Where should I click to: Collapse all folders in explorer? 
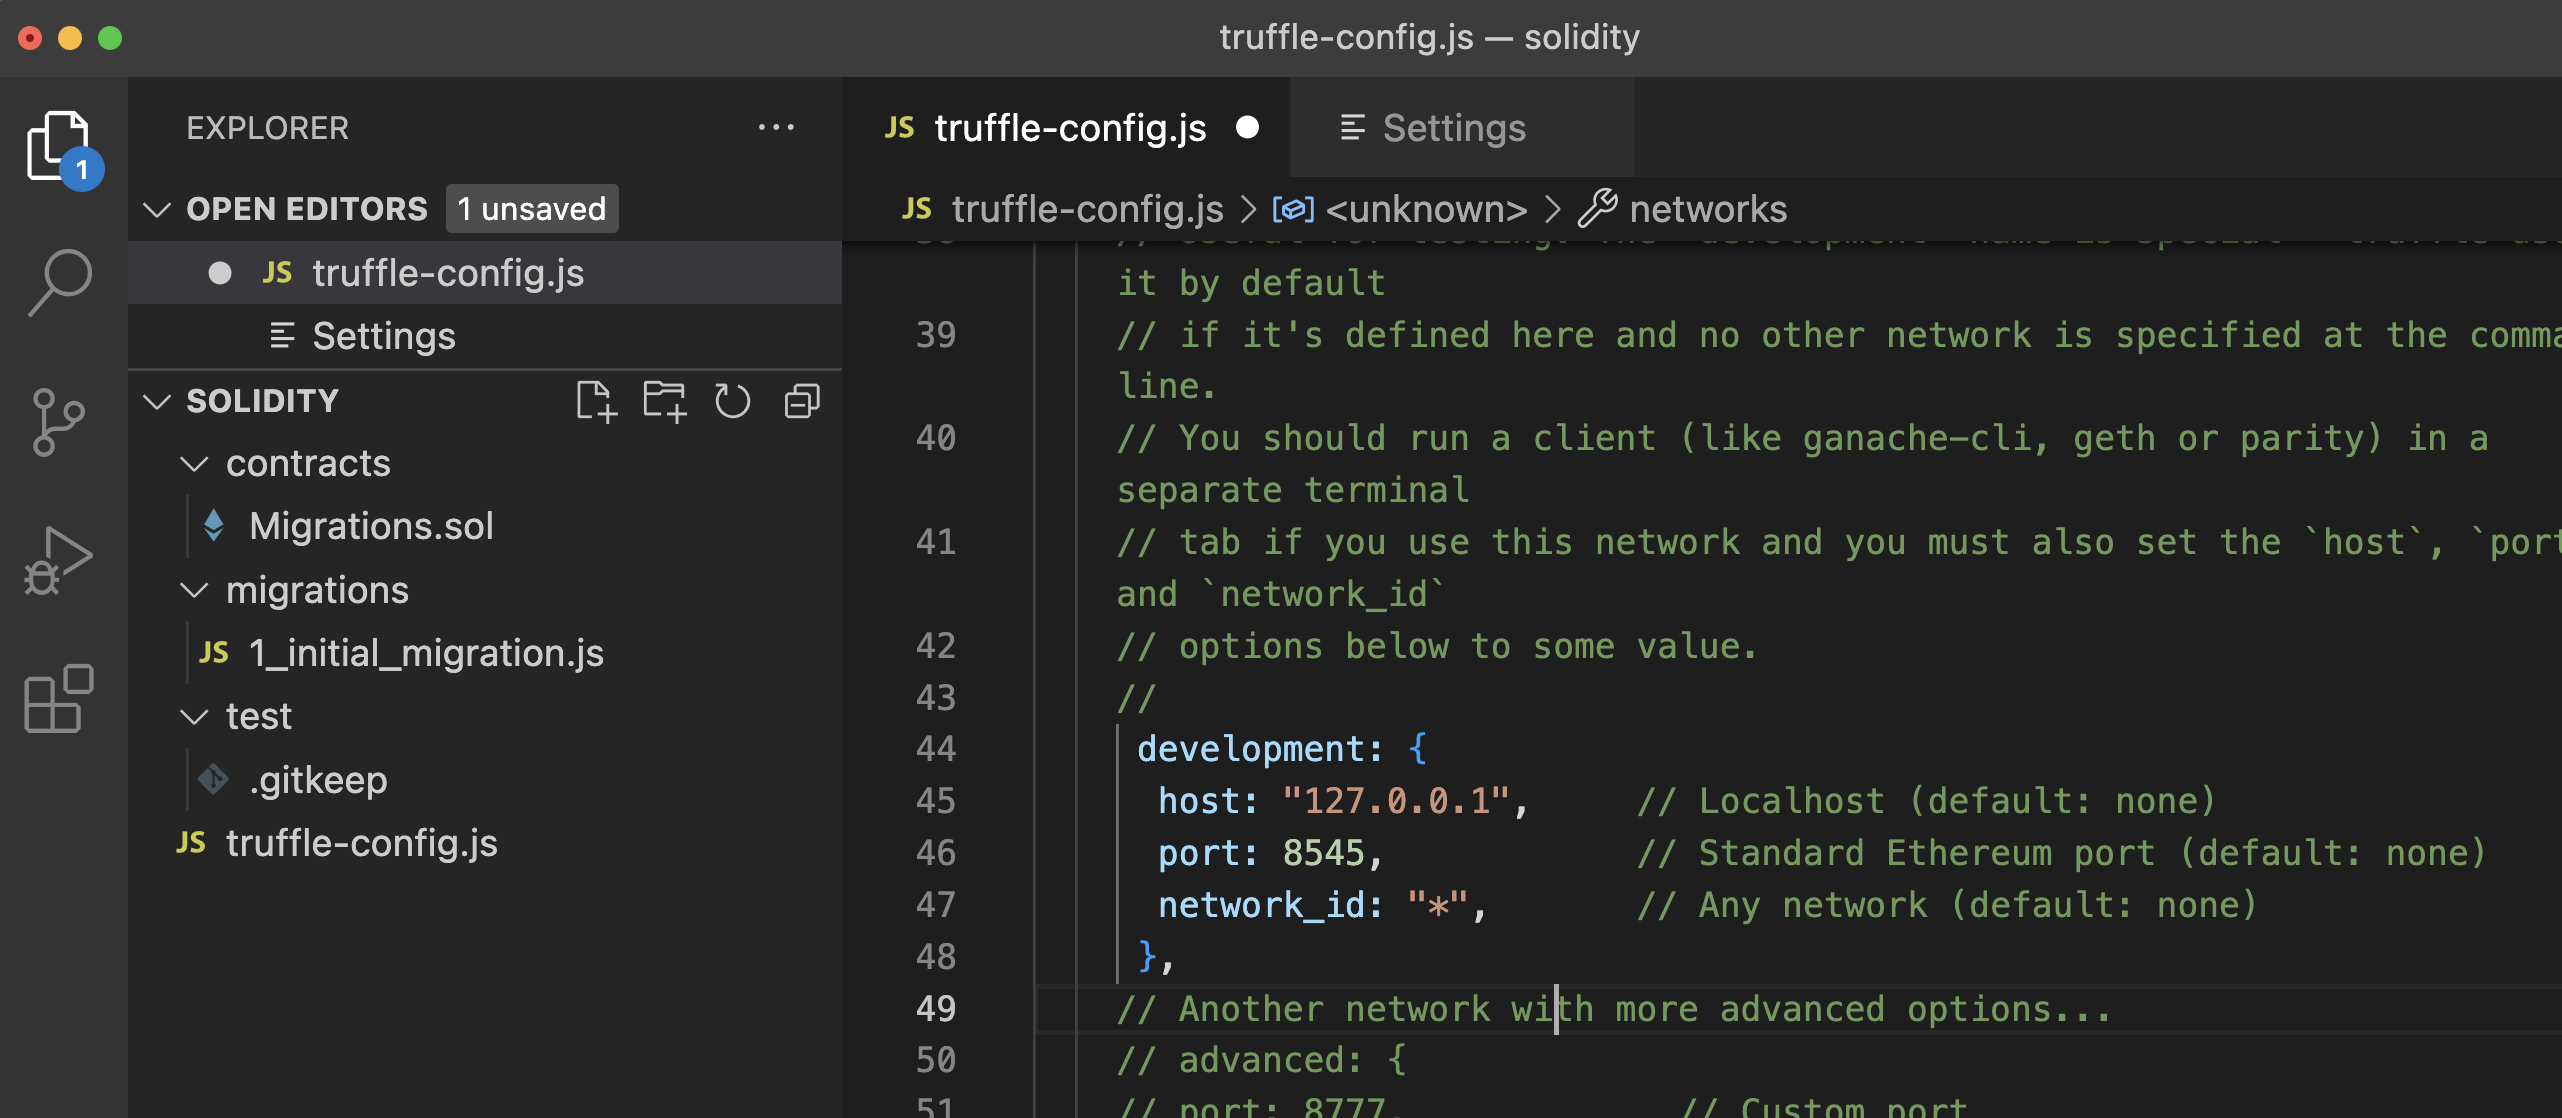click(802, 402)
